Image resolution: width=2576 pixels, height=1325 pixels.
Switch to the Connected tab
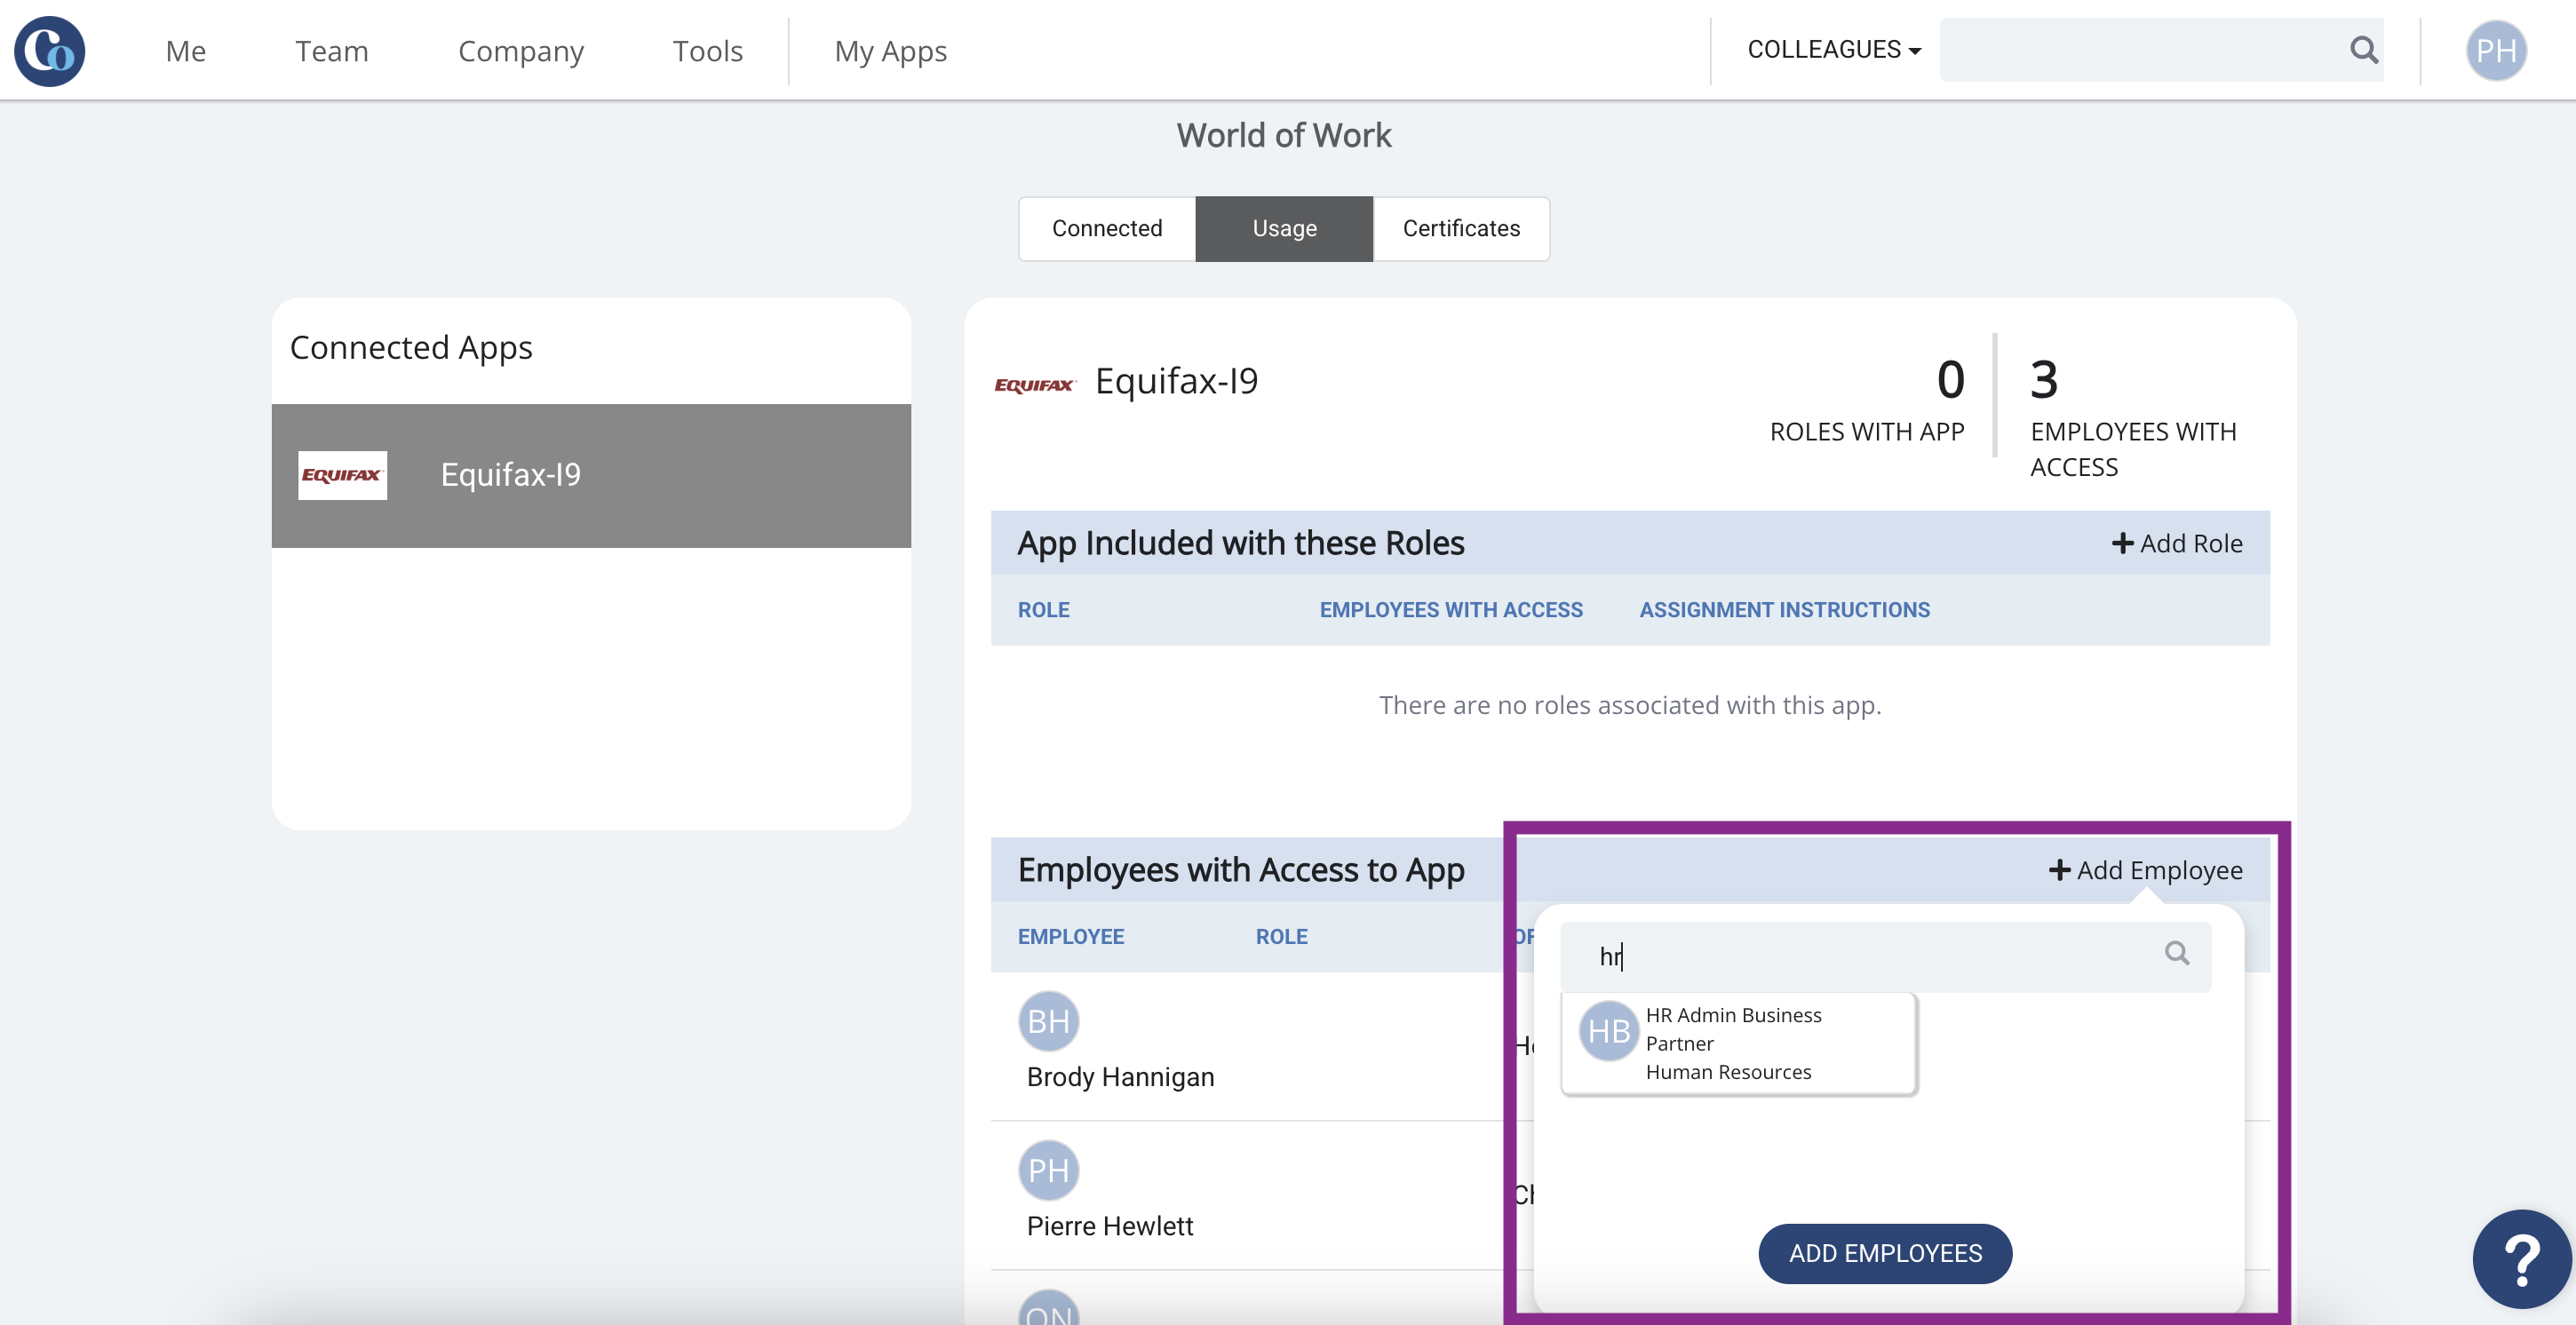pos(1106,229)
